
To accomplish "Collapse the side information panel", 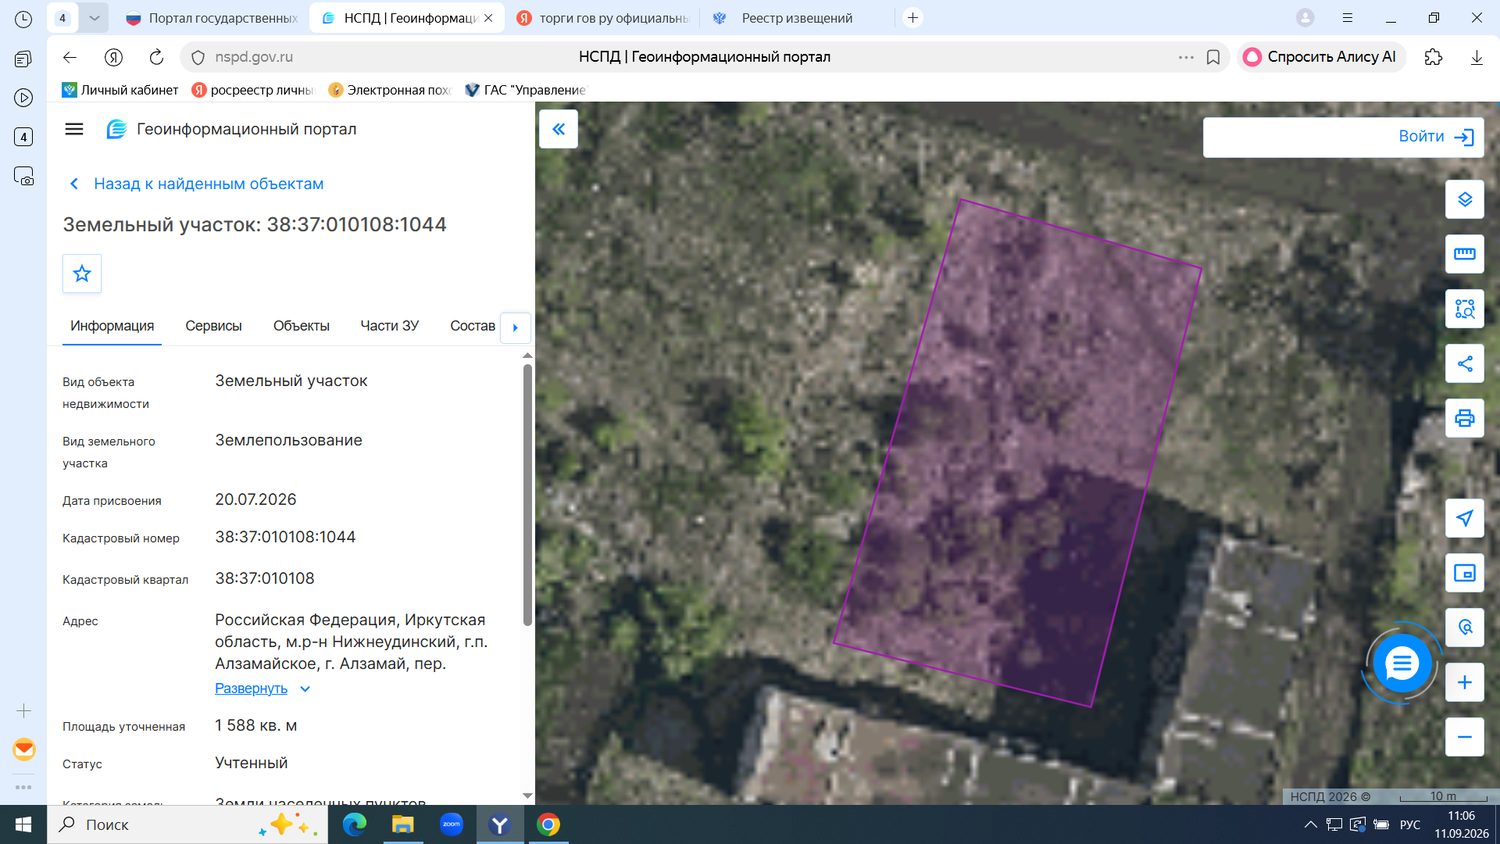I will pyautogui.click(x=558, y=129).
